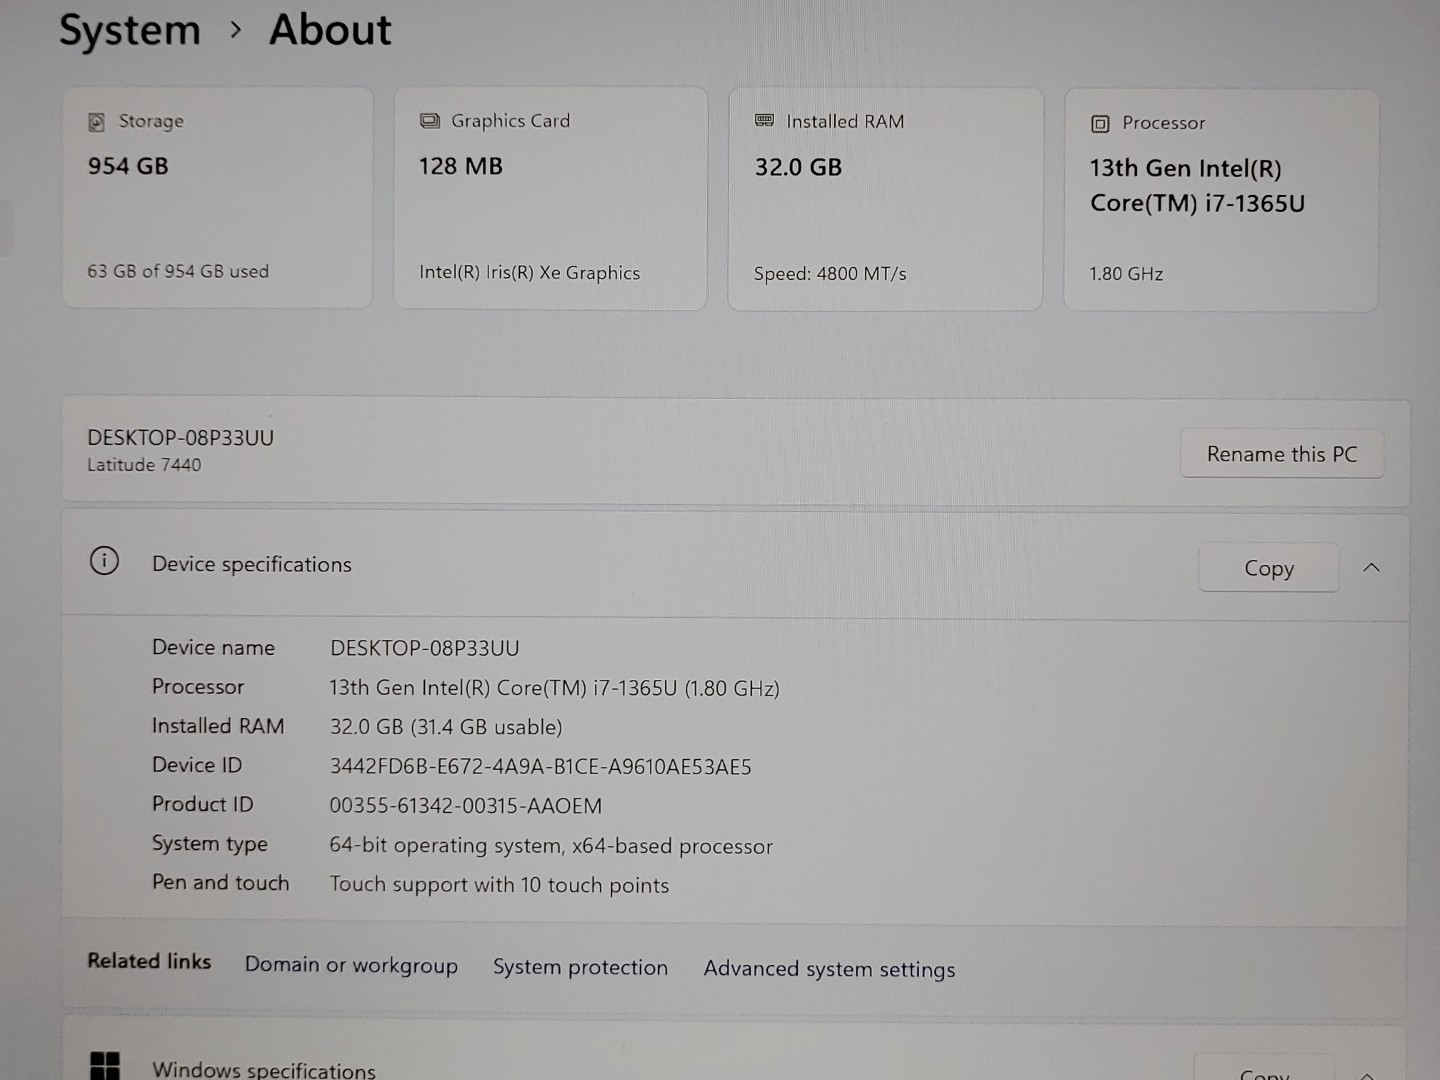The width and height of the screenshot is (1440, 1080).
Task: Select the About breadcrumb label
Action: [x=329, y=30]
